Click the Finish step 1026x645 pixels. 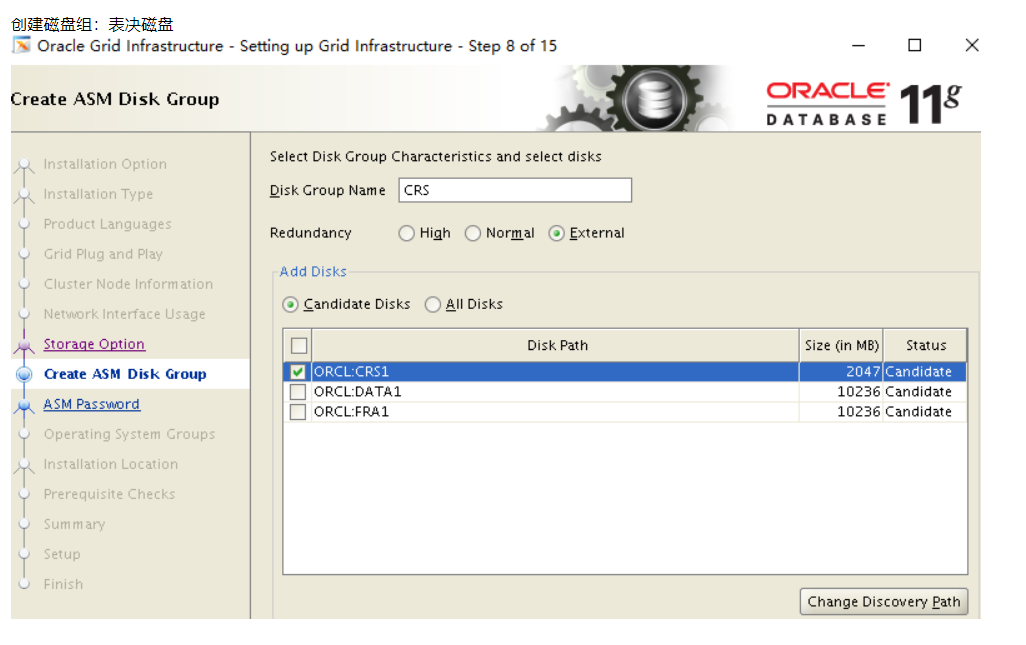(x=63, y=585)
